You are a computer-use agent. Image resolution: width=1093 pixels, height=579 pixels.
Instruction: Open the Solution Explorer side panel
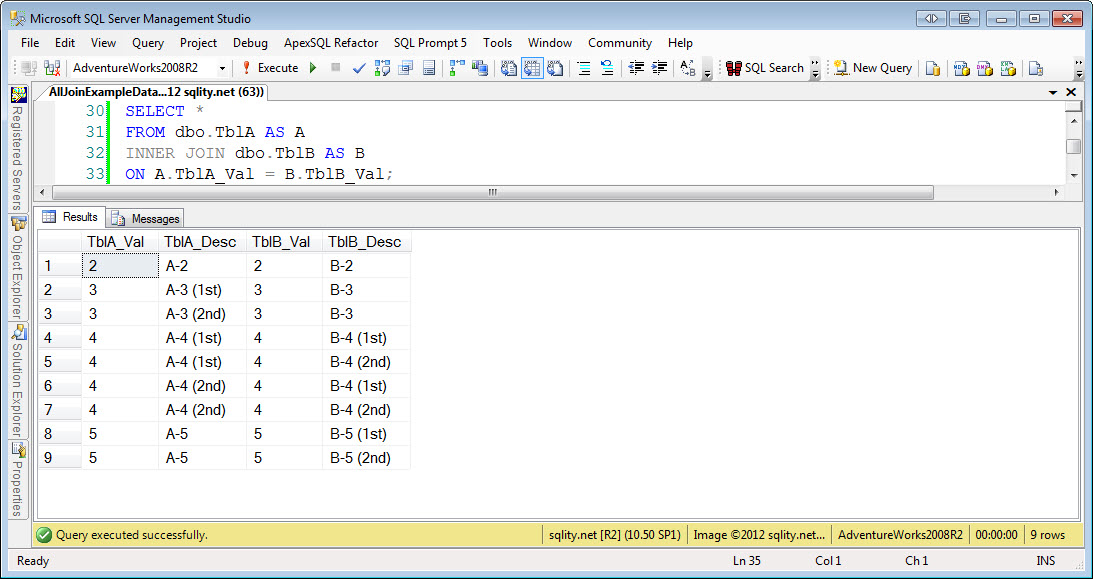18,380
